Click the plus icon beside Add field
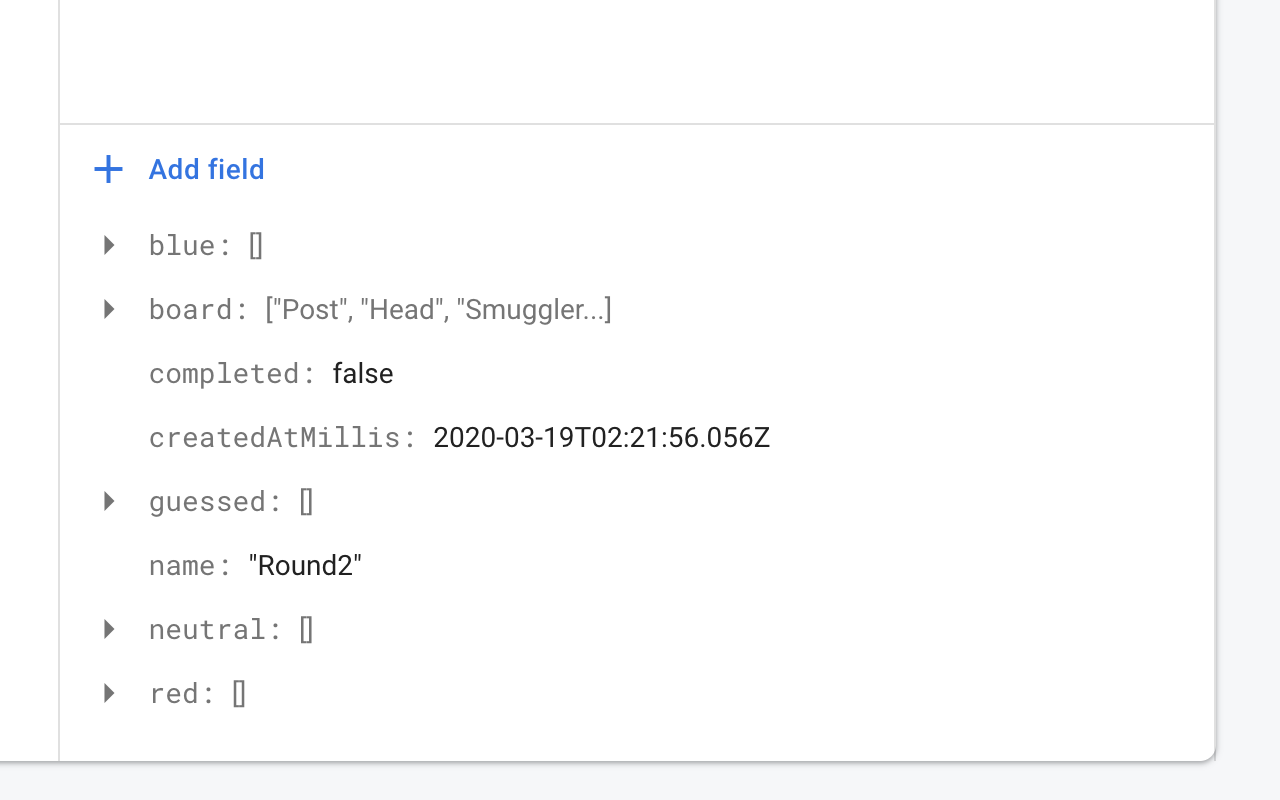 (x=108, y=170)
